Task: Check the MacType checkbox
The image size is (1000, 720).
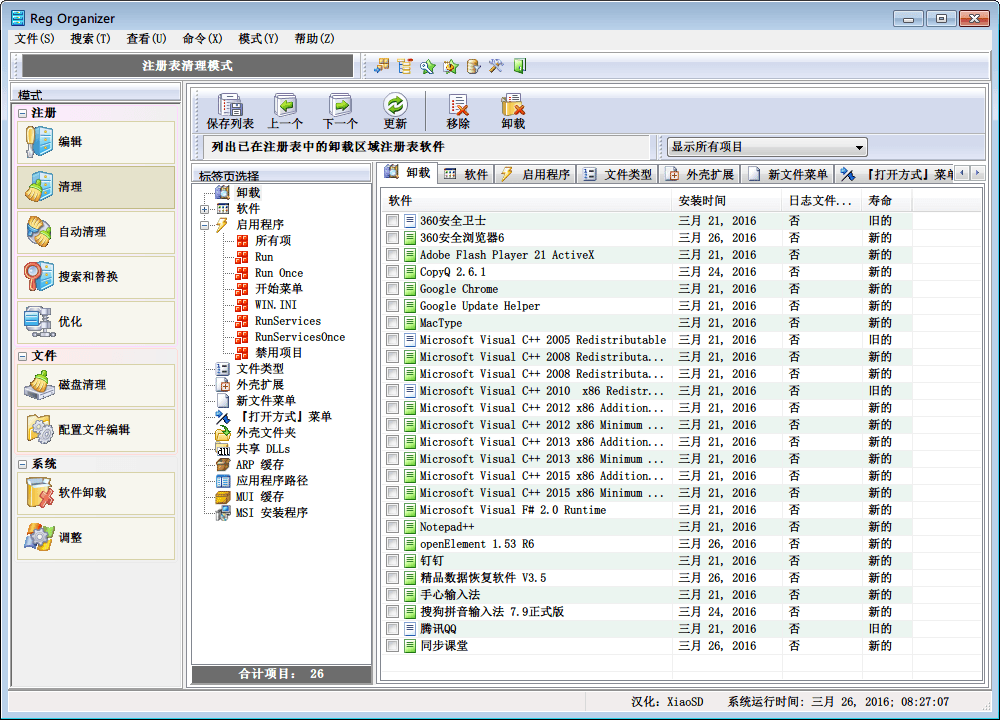Action: point(392,323)
